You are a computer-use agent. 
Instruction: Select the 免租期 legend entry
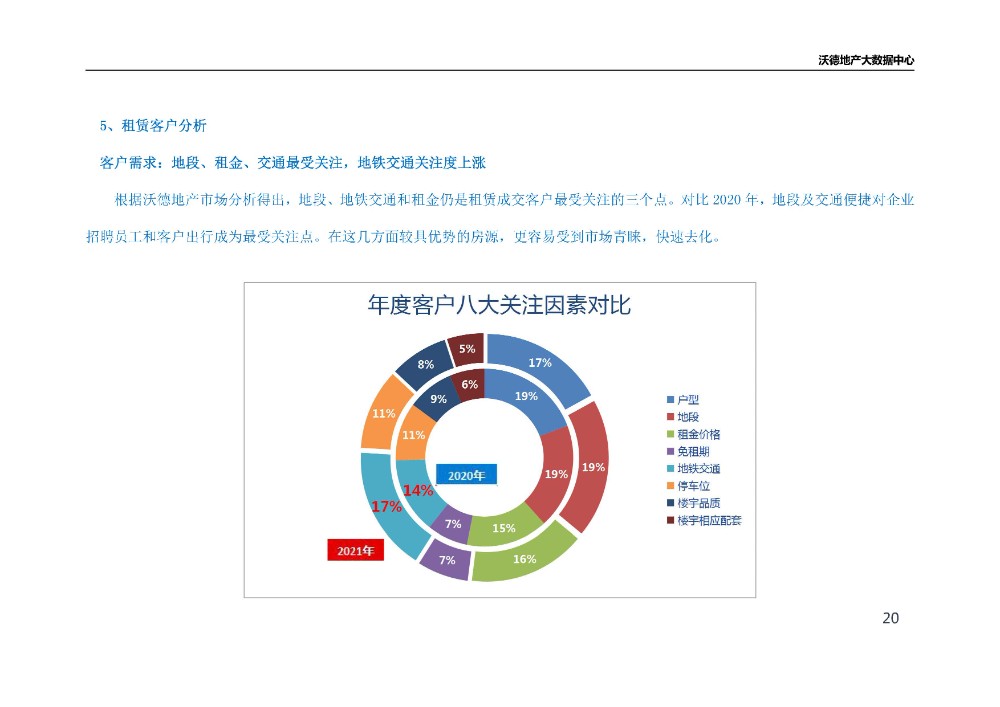(693, 451)
